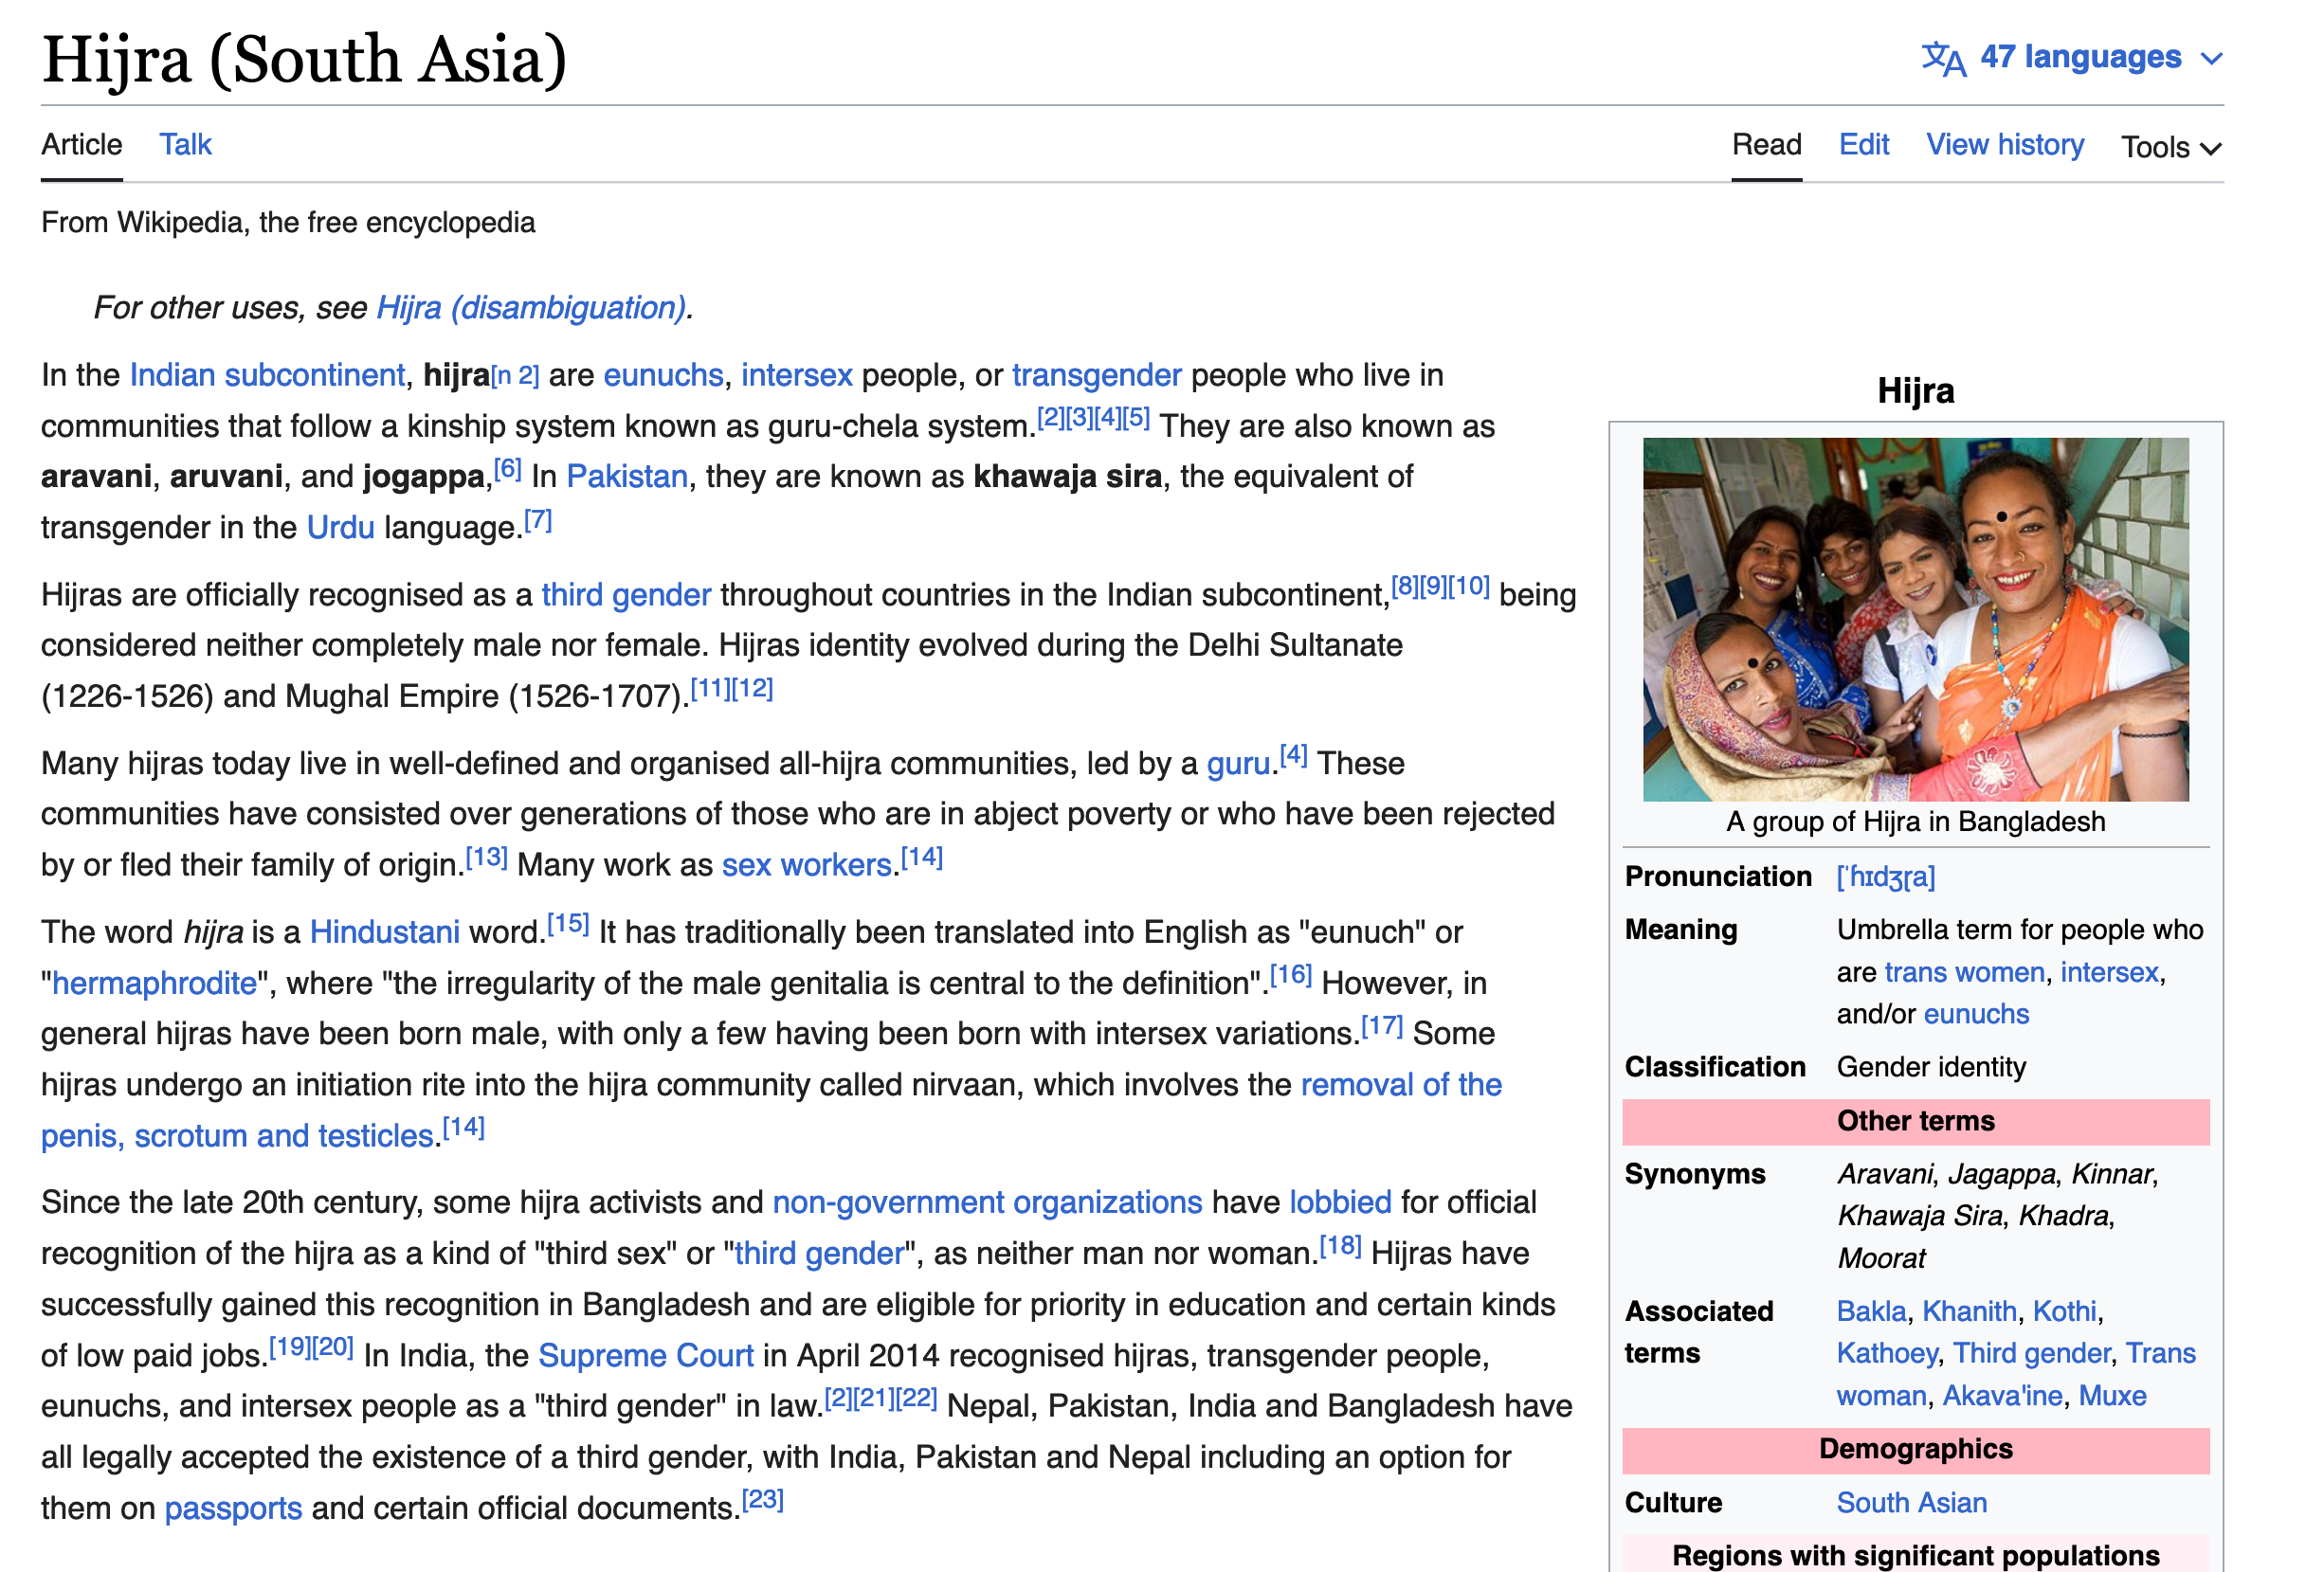The width and height of the screenshot is (2324, 1572).
Task: Open the non-government organizations link
Action: (987, 1202)
